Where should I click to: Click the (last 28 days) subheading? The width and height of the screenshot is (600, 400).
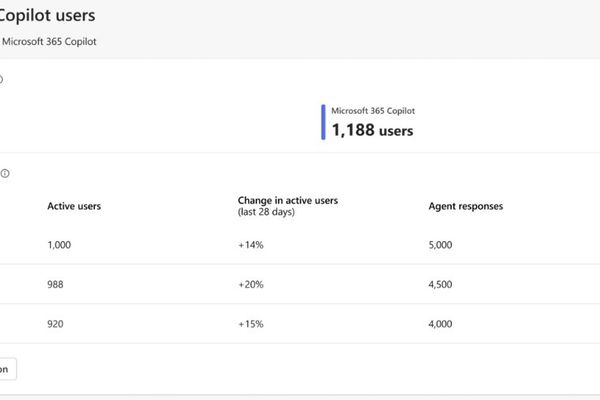[266, 212]
